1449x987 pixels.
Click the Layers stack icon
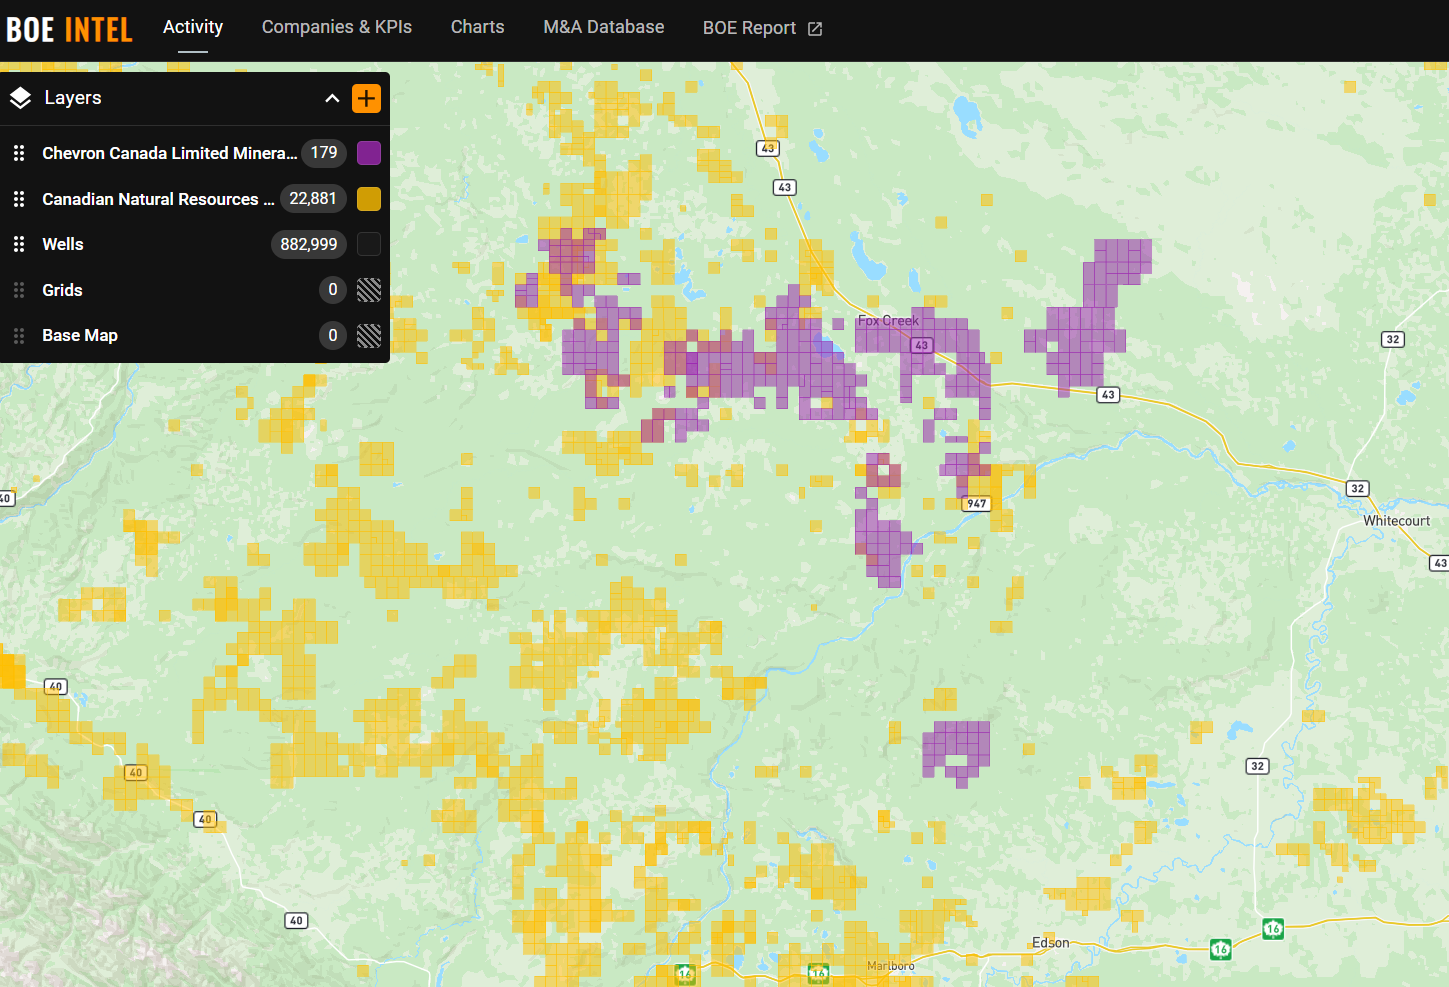pyautogui.click(x=20, y=98)
